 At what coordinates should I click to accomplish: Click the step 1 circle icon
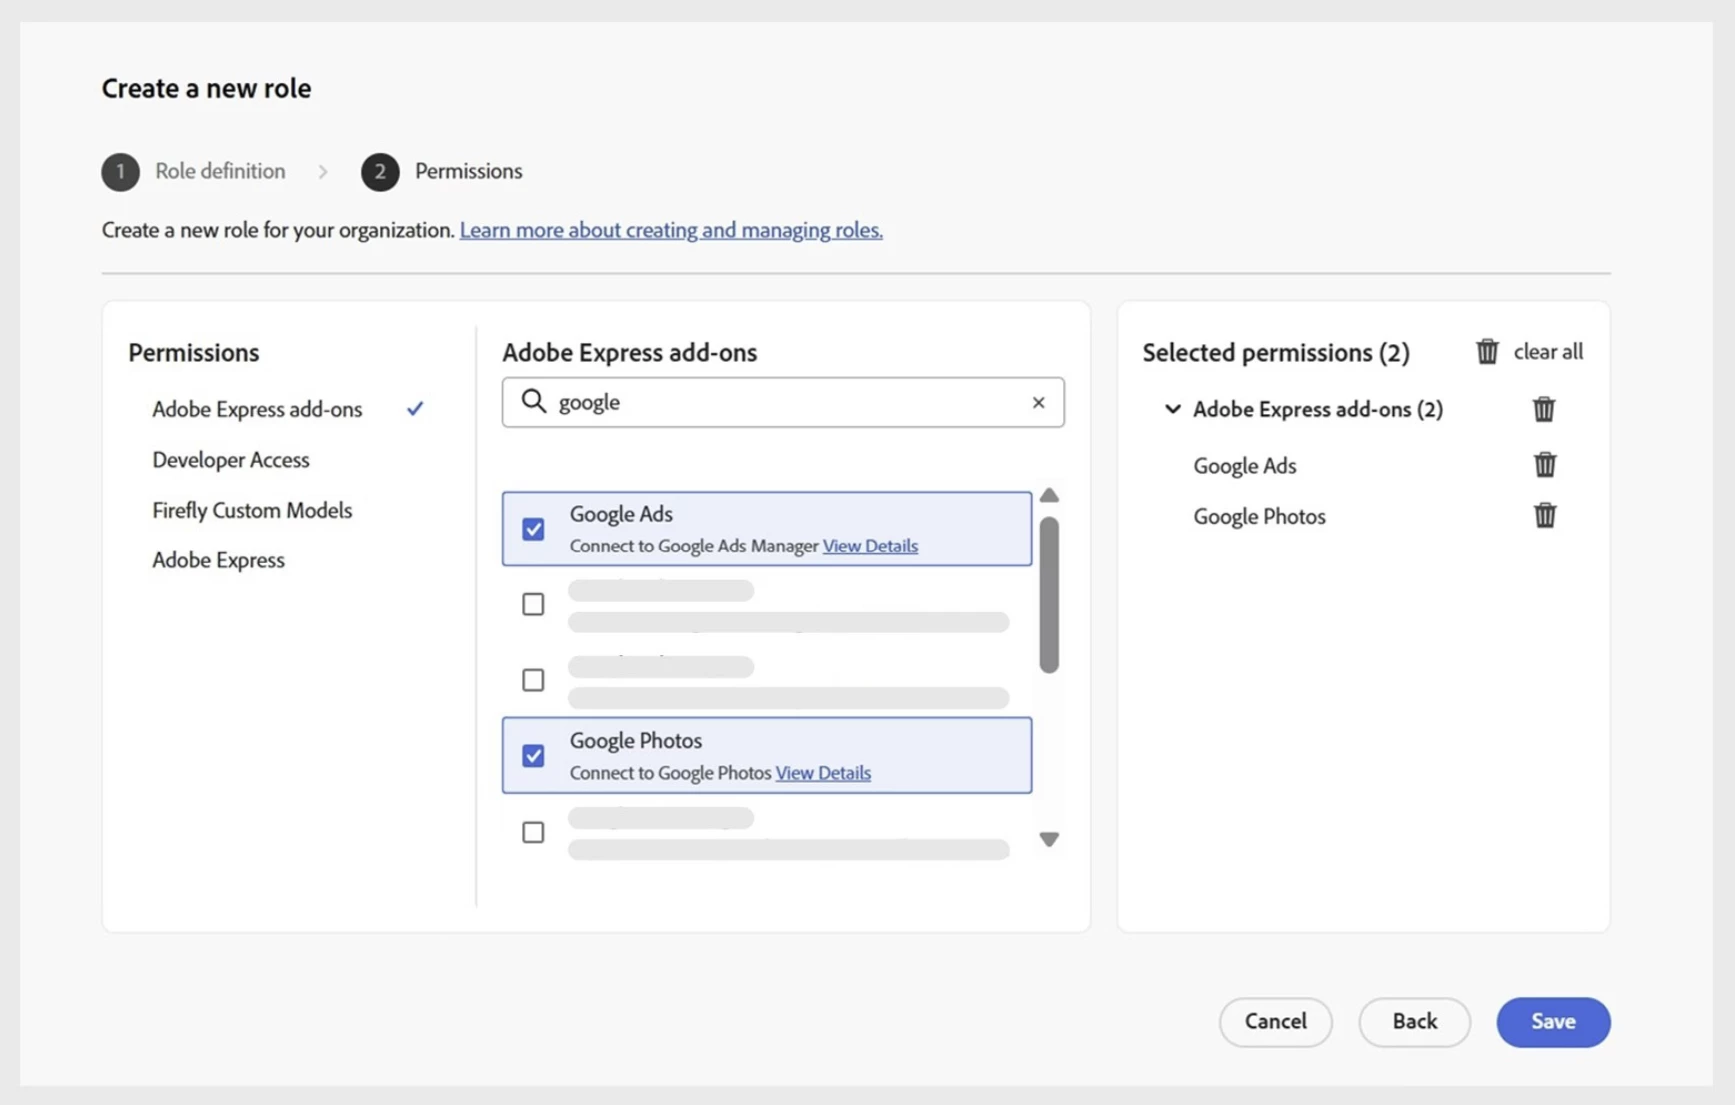tap(121, 172)
